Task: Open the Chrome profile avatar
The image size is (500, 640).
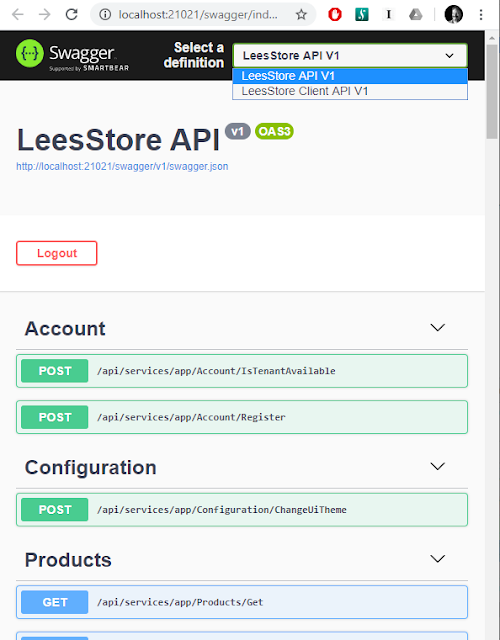Action: pyautogui.click(x=453, y=15)
